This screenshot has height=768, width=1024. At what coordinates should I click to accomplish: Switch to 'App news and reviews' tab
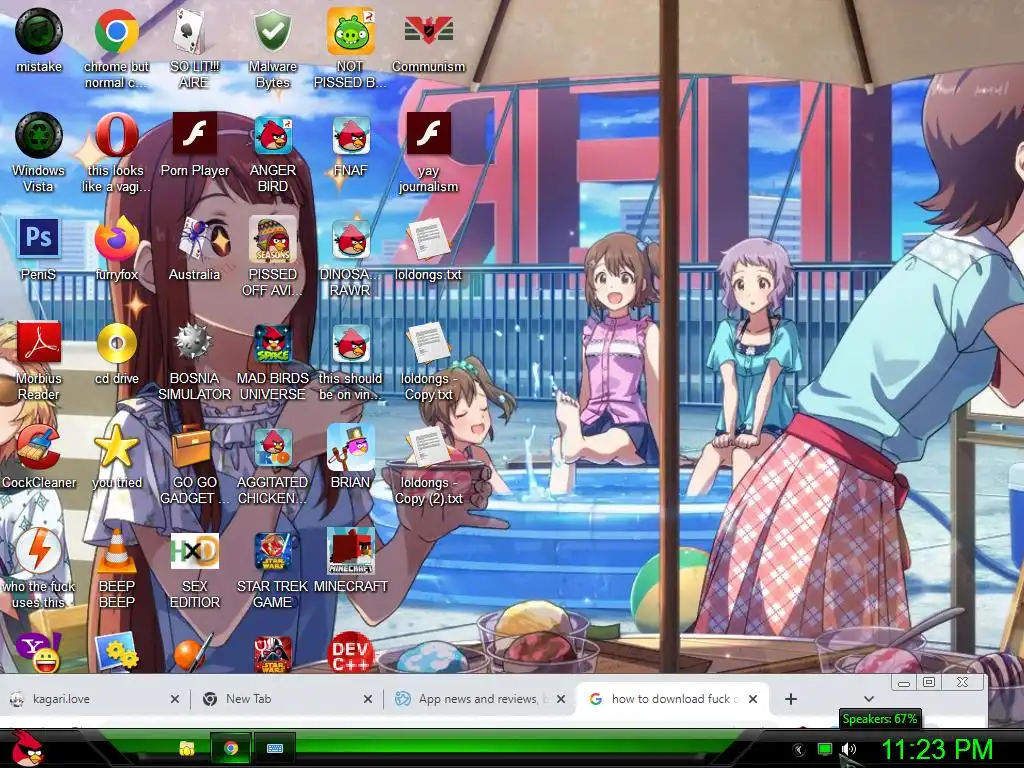pyautogui.click(x=480, y=699)
